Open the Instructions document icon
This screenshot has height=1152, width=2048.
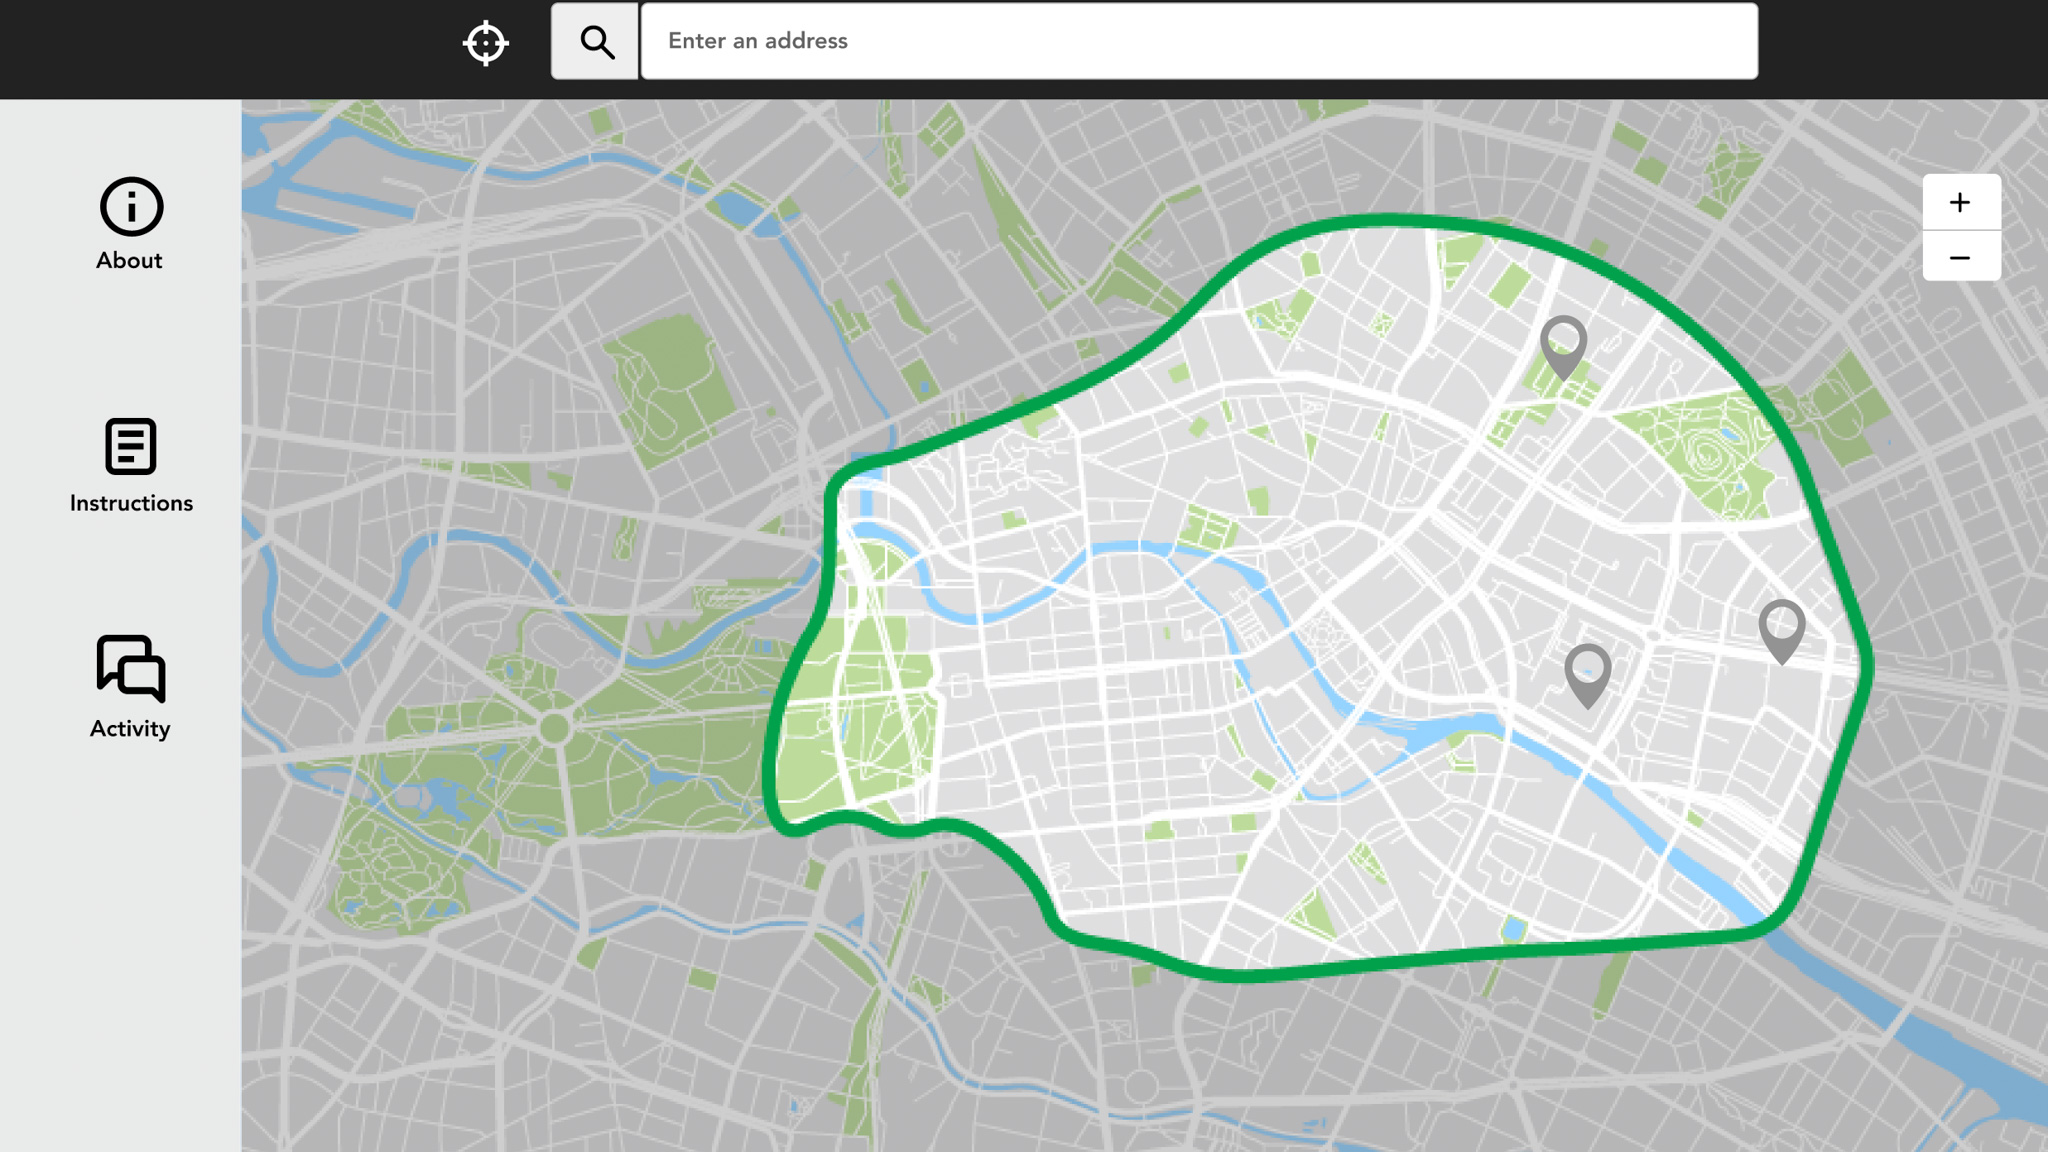tap(131, 446)
